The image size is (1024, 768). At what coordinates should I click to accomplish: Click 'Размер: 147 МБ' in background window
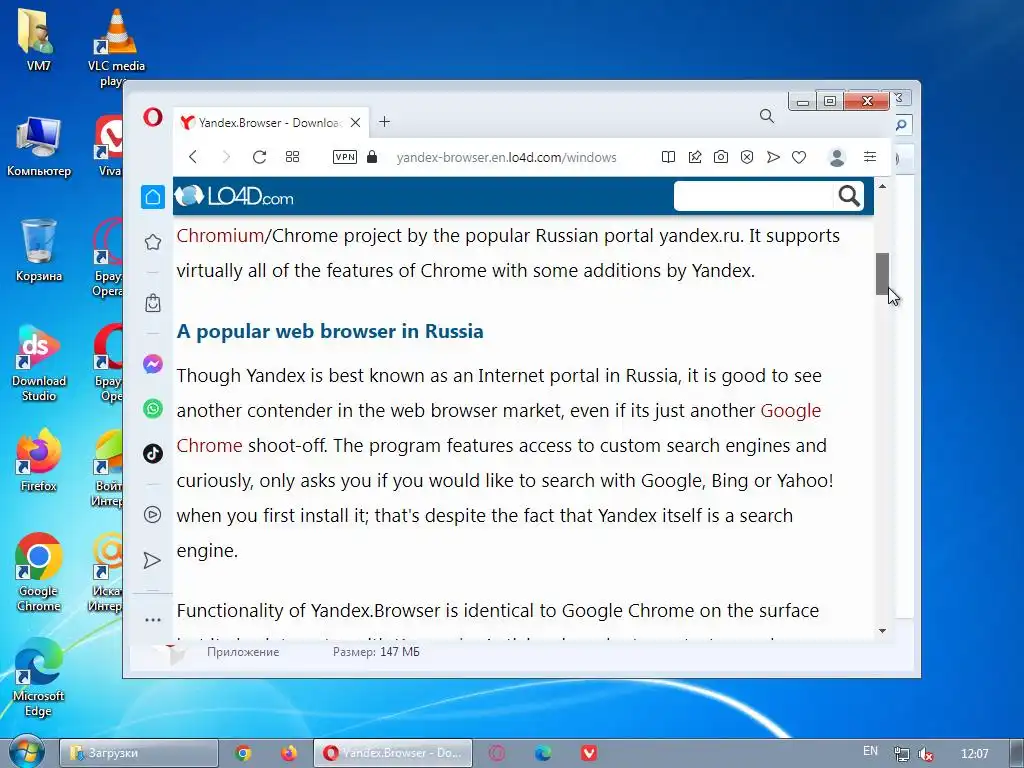point(376,652)
